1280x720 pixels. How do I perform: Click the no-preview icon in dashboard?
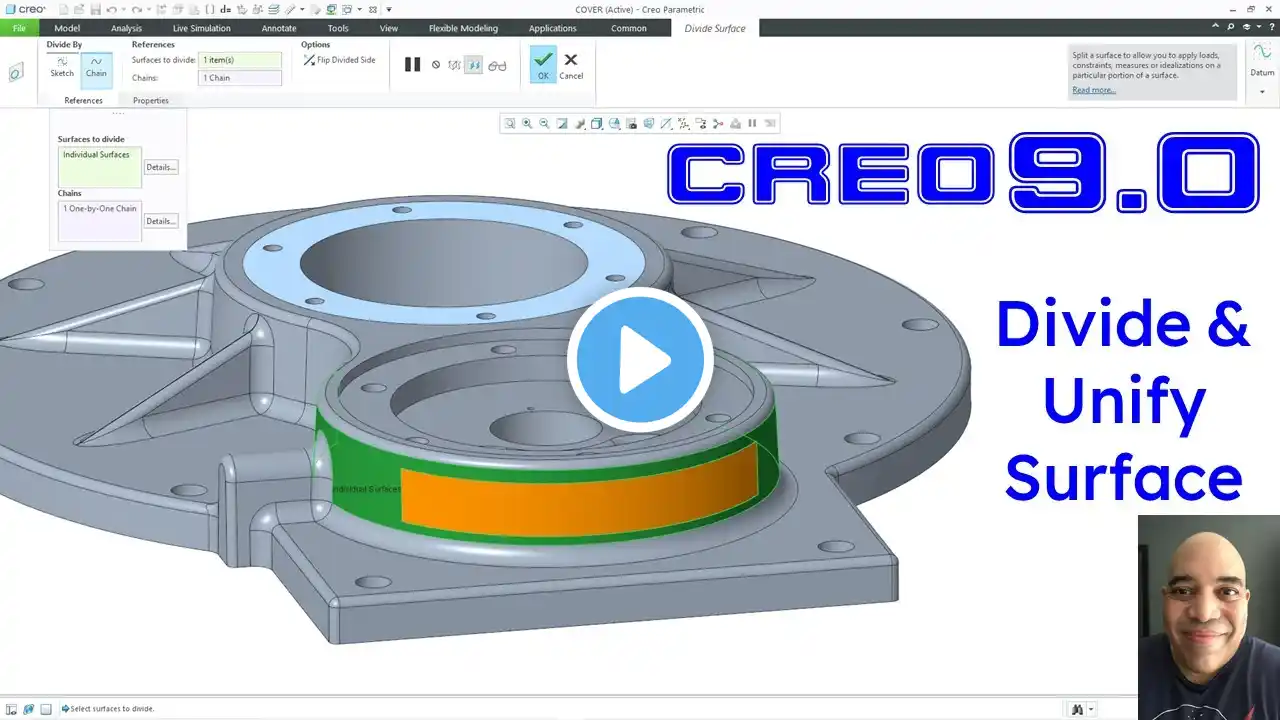click(436, 65)
